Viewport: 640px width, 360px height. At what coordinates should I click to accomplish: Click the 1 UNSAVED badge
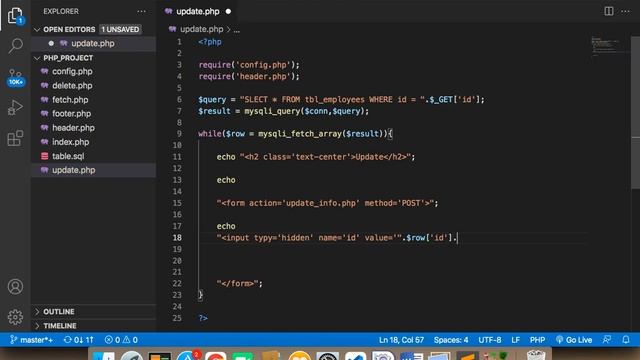(120, 29)
